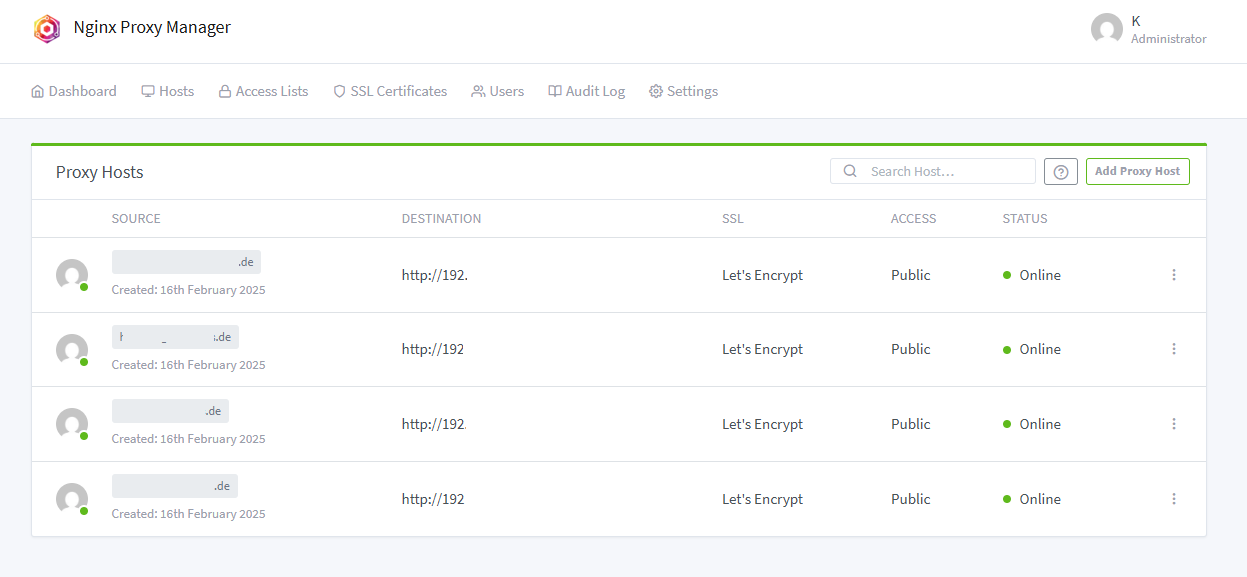
Task: Open actions menu for first proxy host
Action: (1174, 275)
